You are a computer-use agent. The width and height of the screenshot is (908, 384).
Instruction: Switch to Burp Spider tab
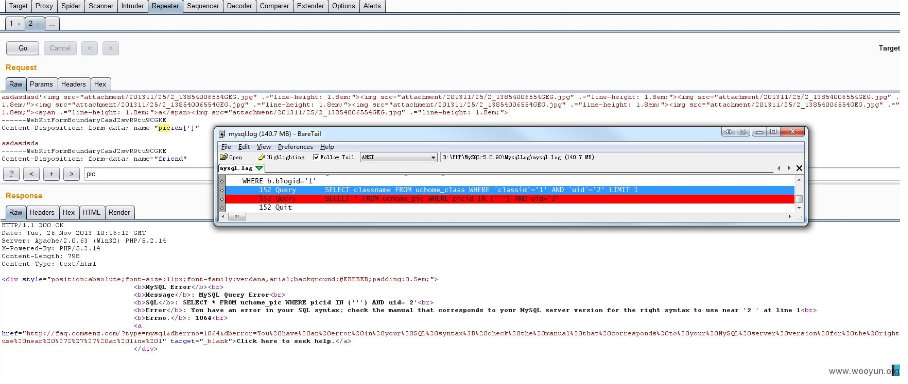(71, 6)
